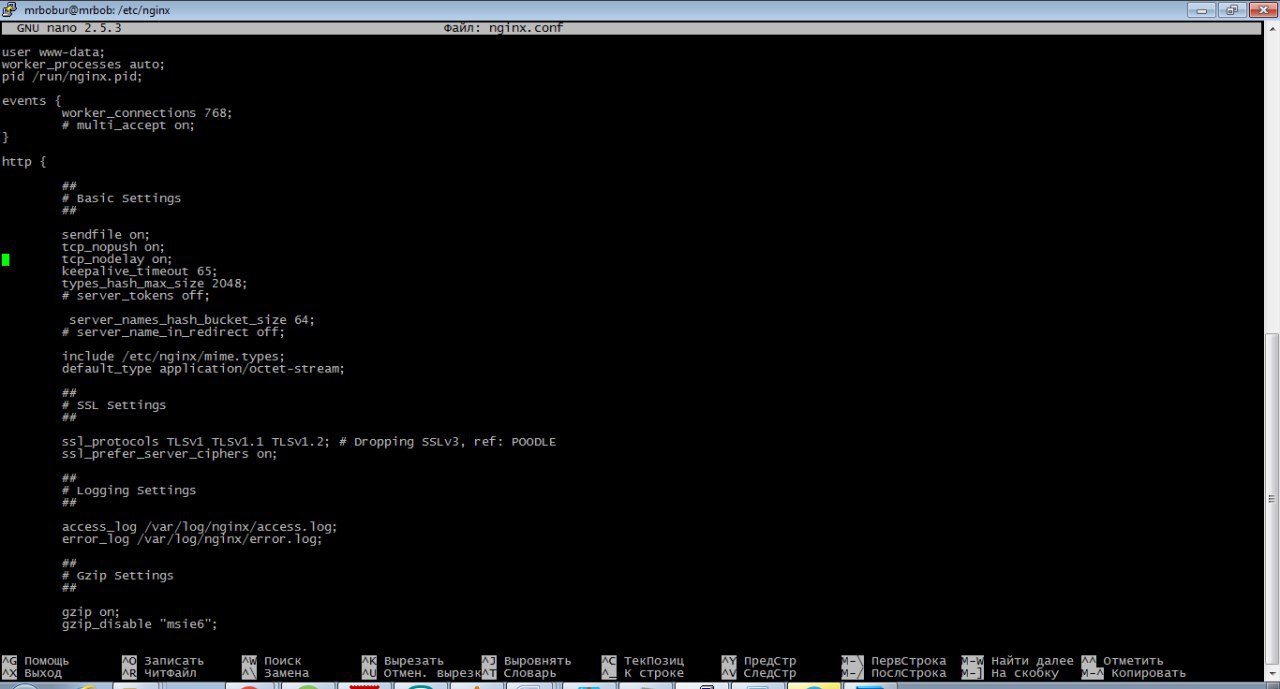Place cursor on 'pid /run/nginx.pid;' line
This screenshot has height=689, width=1280.
click(x=72, y=76)
